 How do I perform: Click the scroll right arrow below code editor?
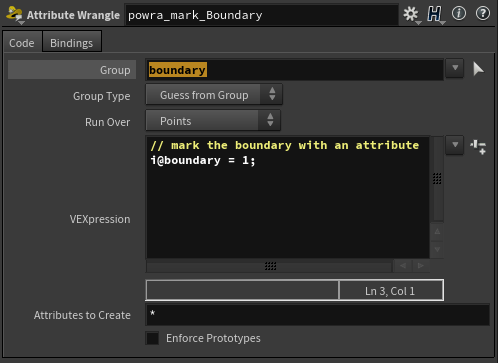421,266
